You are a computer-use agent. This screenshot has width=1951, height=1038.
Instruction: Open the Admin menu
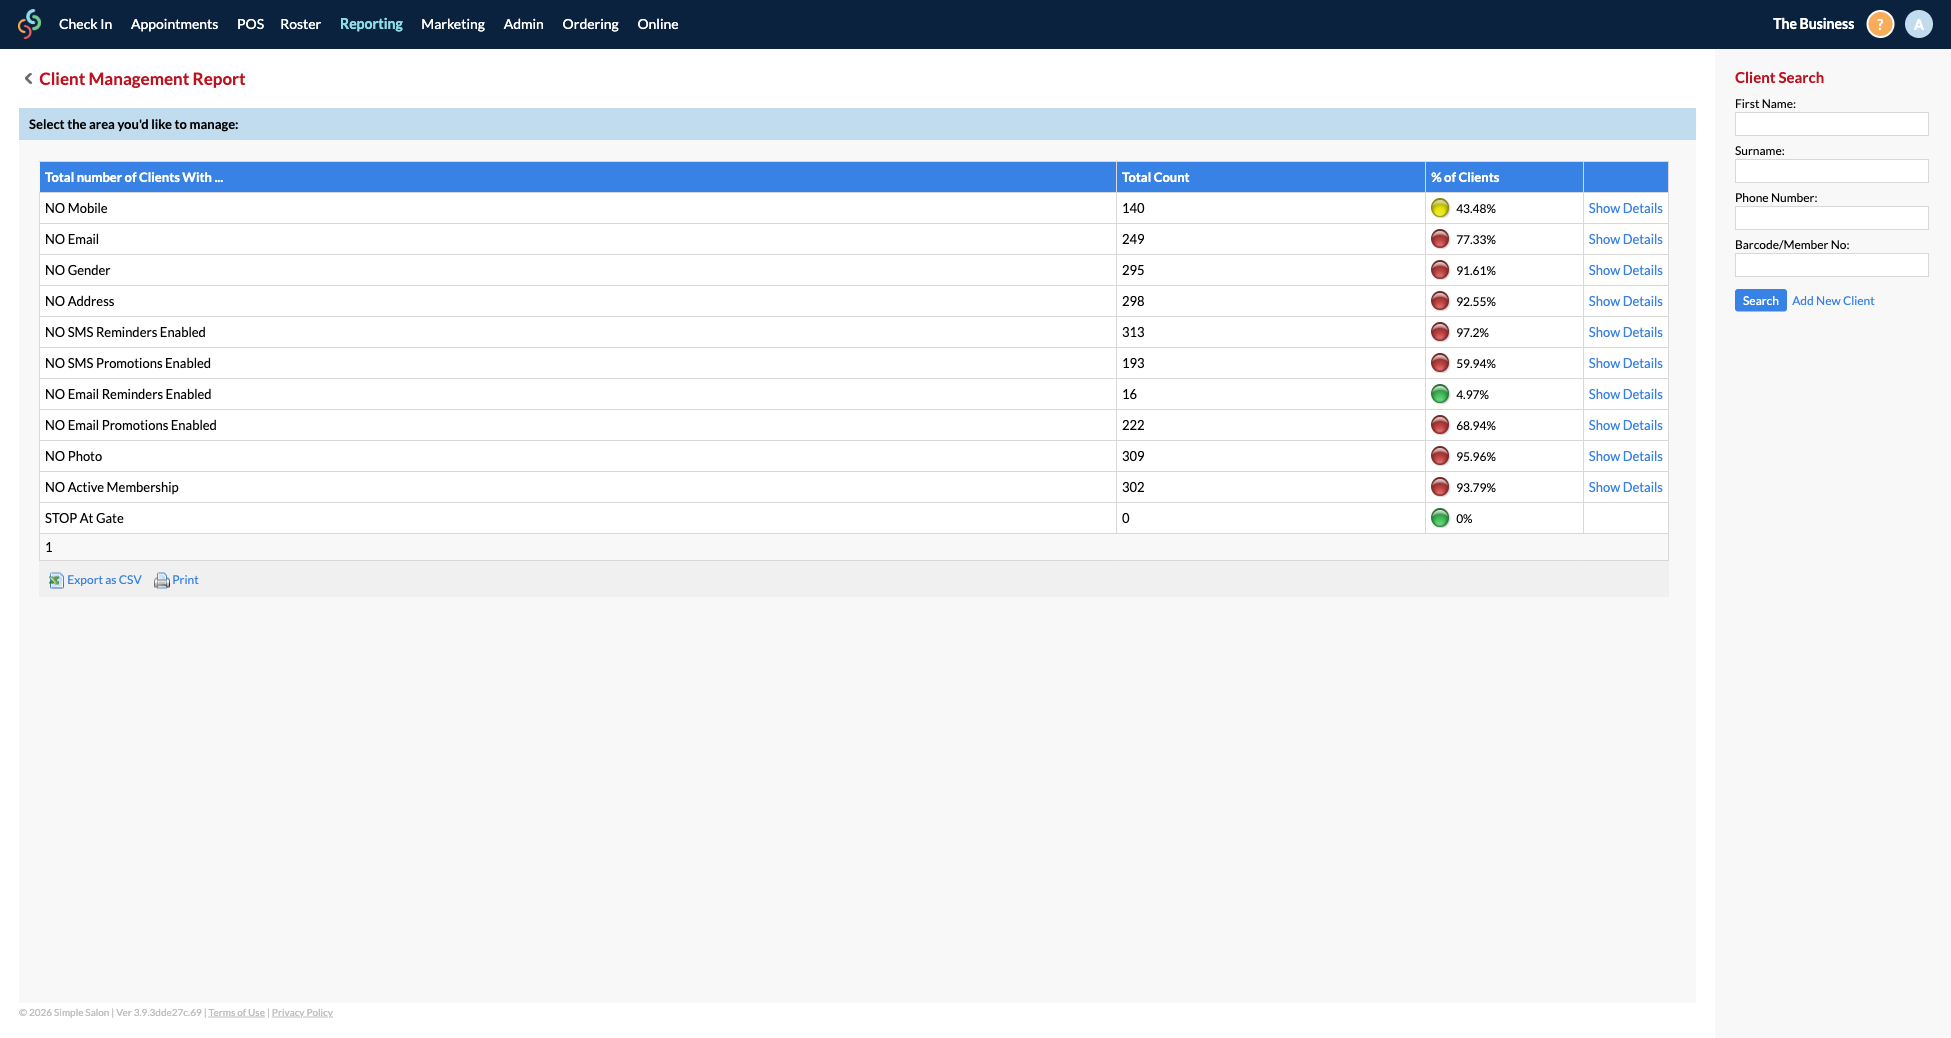523,24
